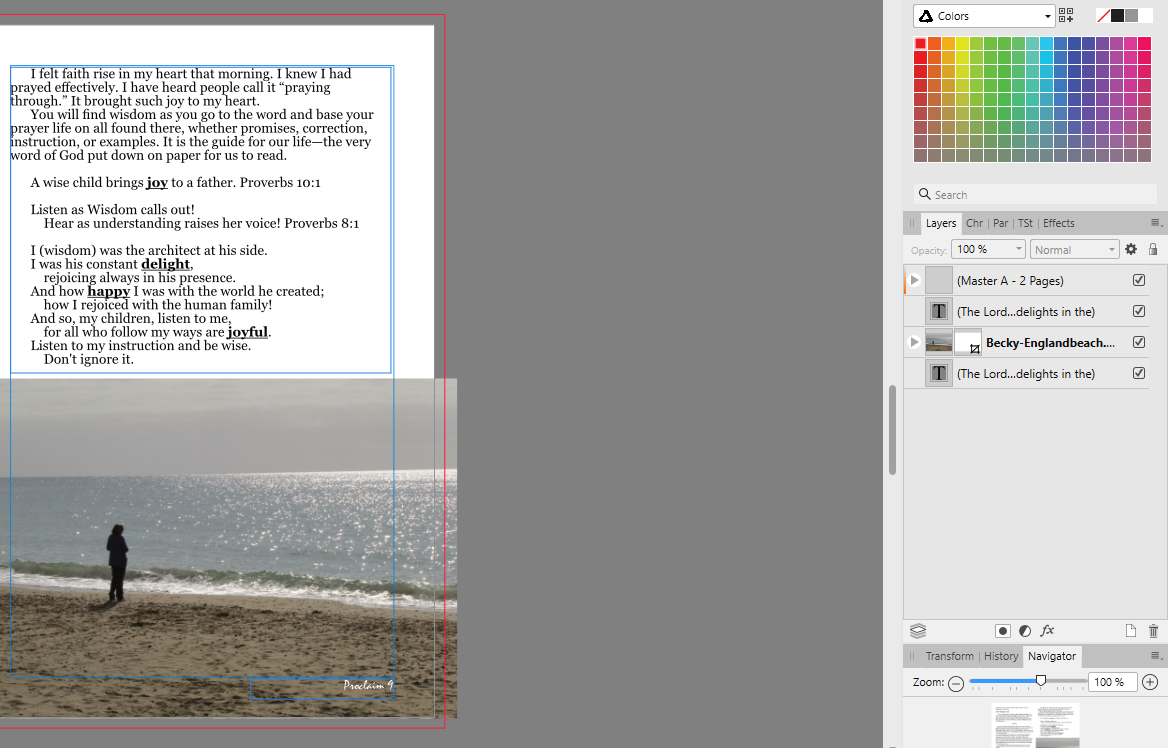Image resolution: width=1168 pixels, height=748 pixels.
Task: Delete the selected layer with trash icon
Action: point(1154,631)
